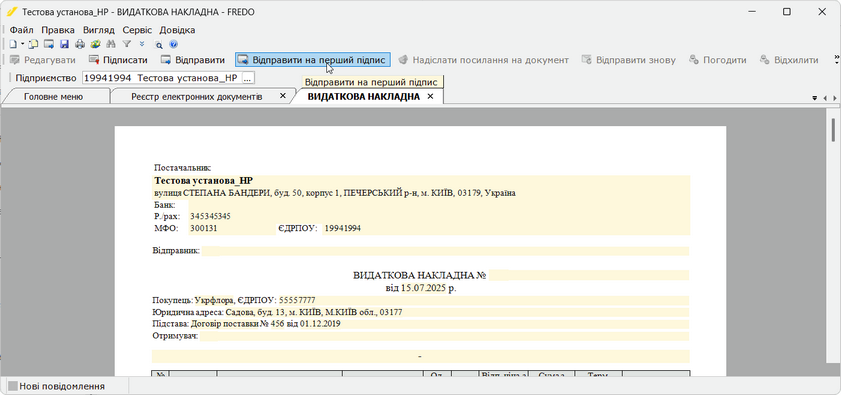Click the ellipsis button beside Підприємство field
Image resolution: width=841 pixels, height=395 pixels.
248,78
